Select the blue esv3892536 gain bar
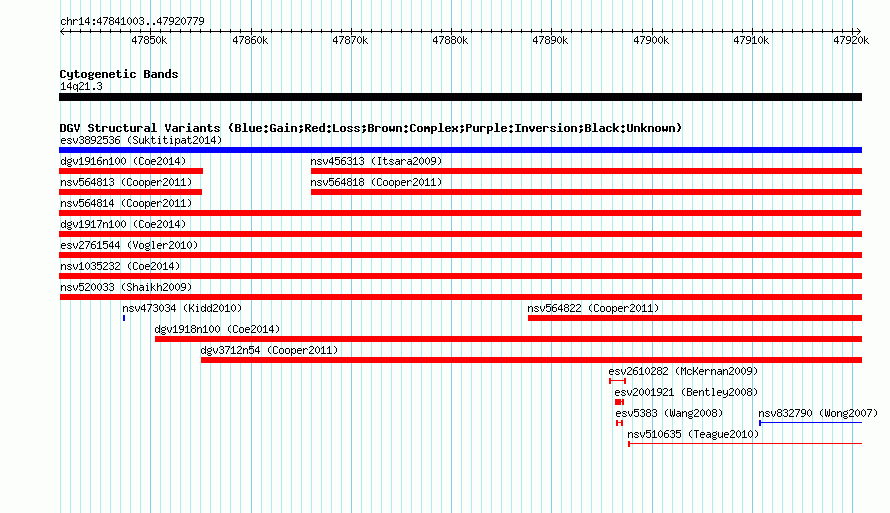Image resolution: width=890 pixels, height=513 pixels. coord(460,150)
